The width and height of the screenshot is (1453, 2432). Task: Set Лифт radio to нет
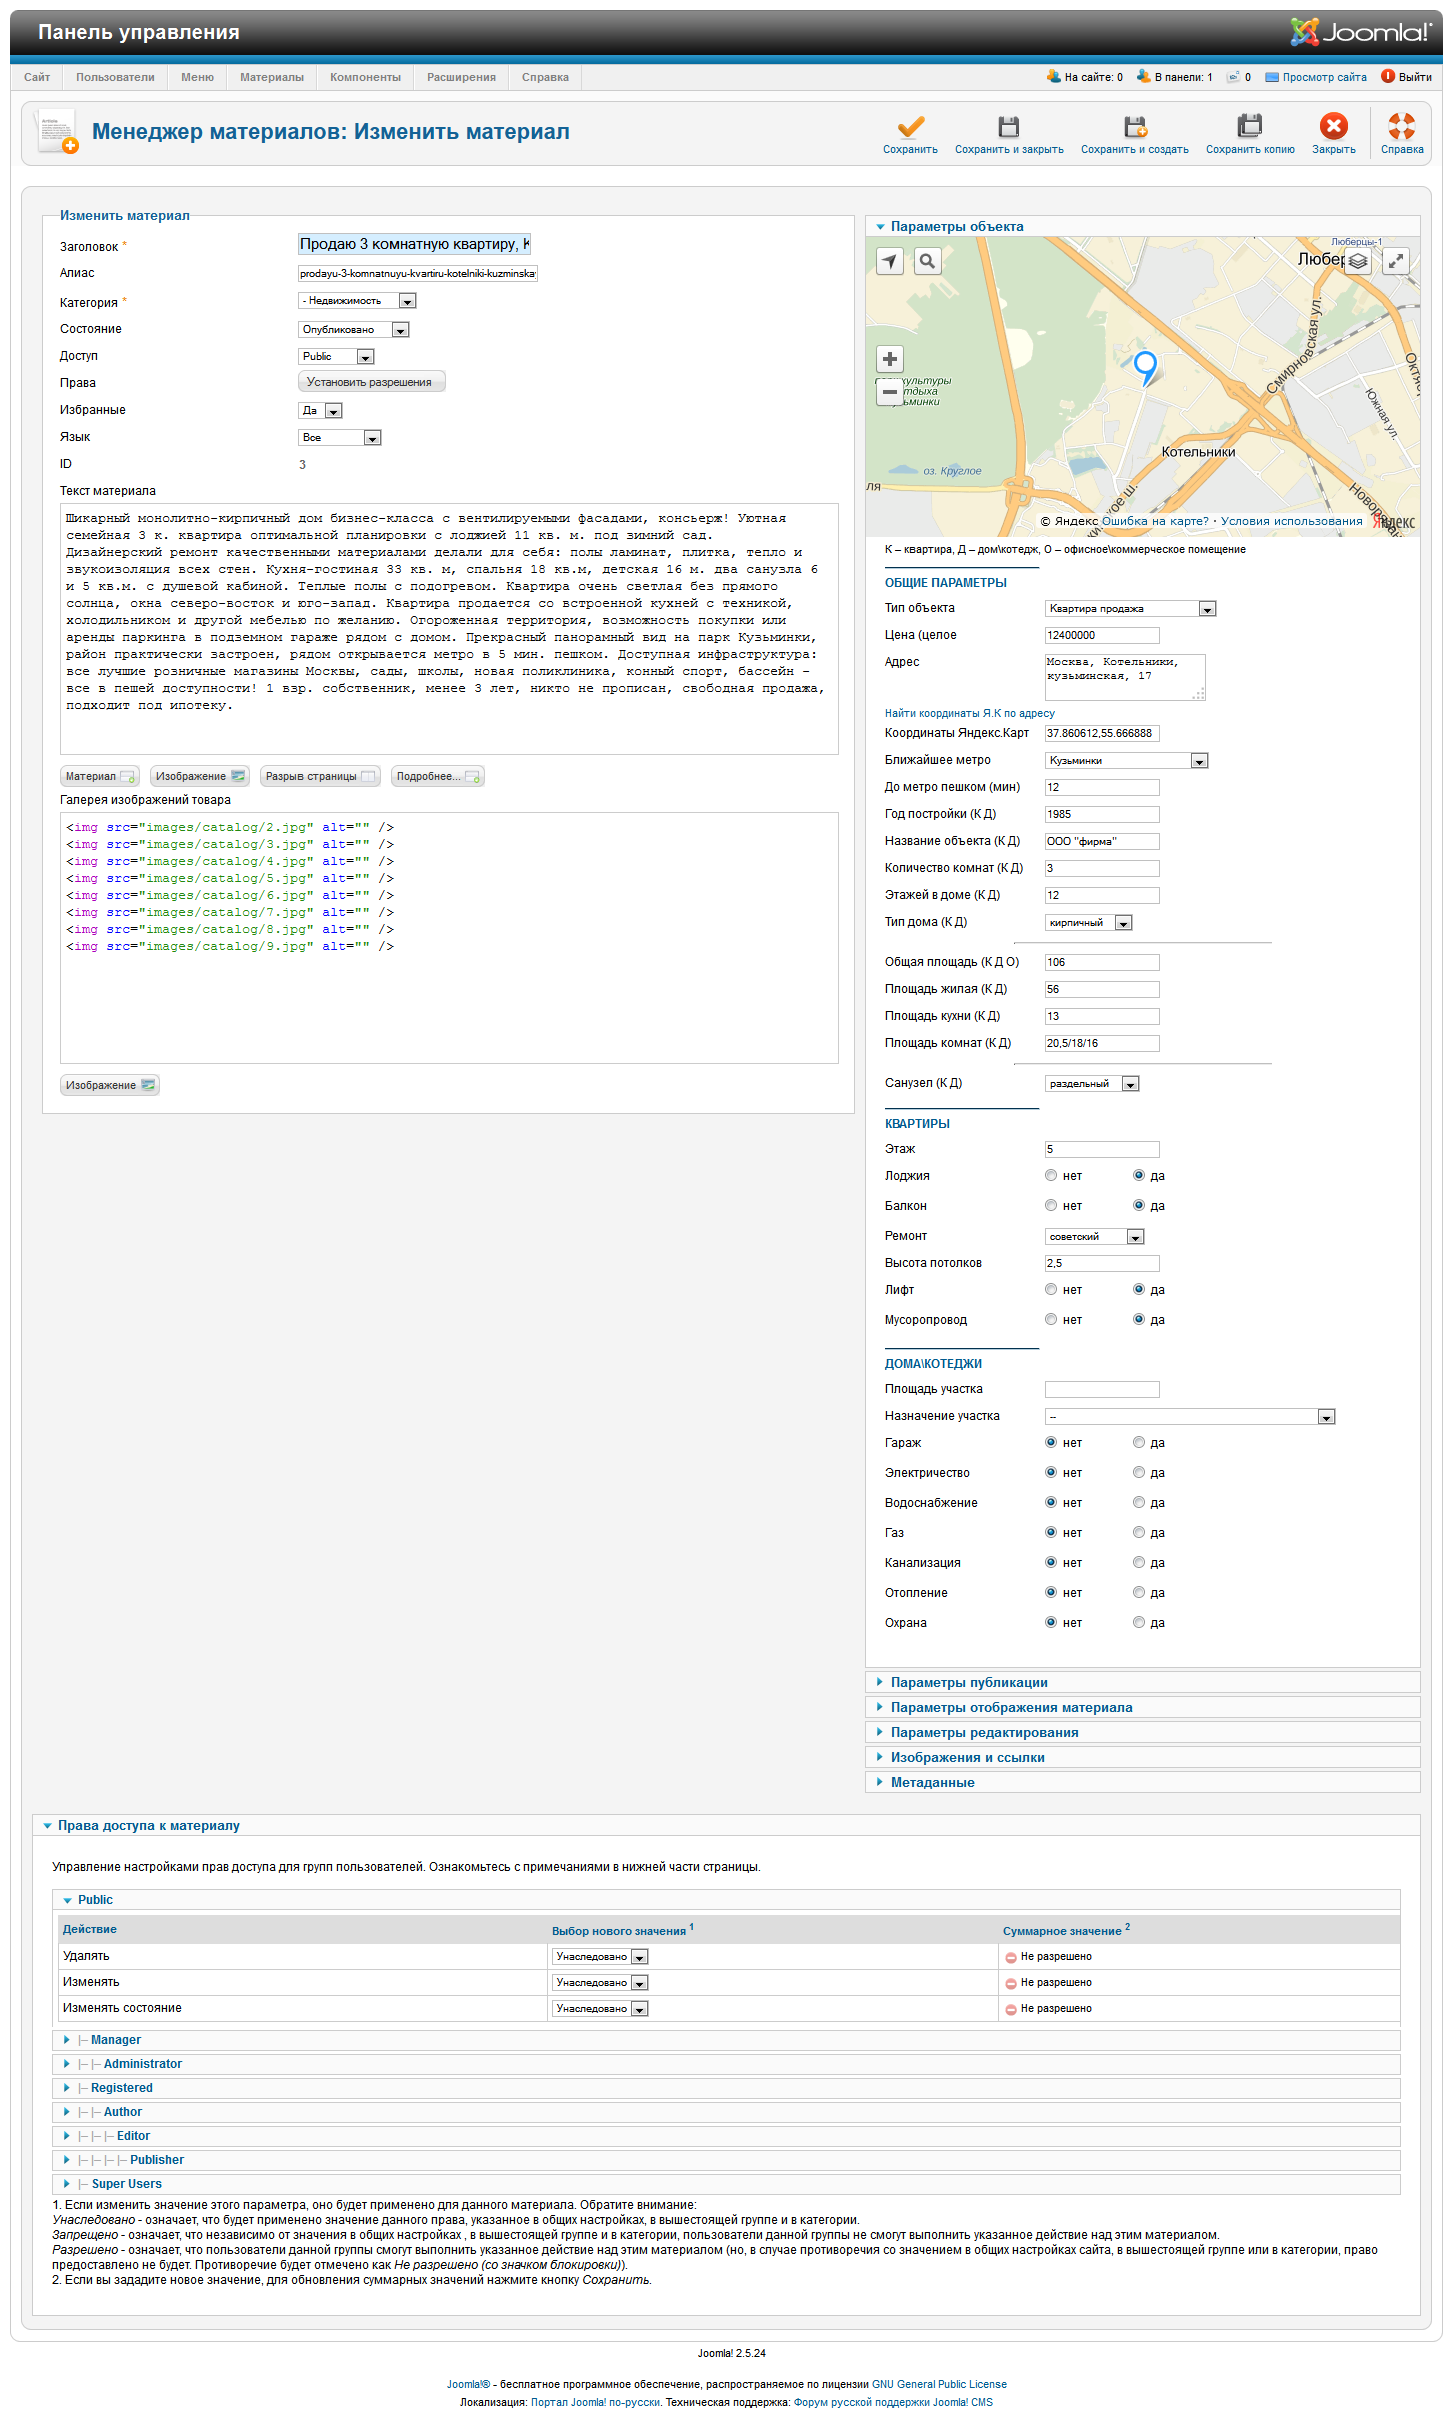coord(1051,1290)
